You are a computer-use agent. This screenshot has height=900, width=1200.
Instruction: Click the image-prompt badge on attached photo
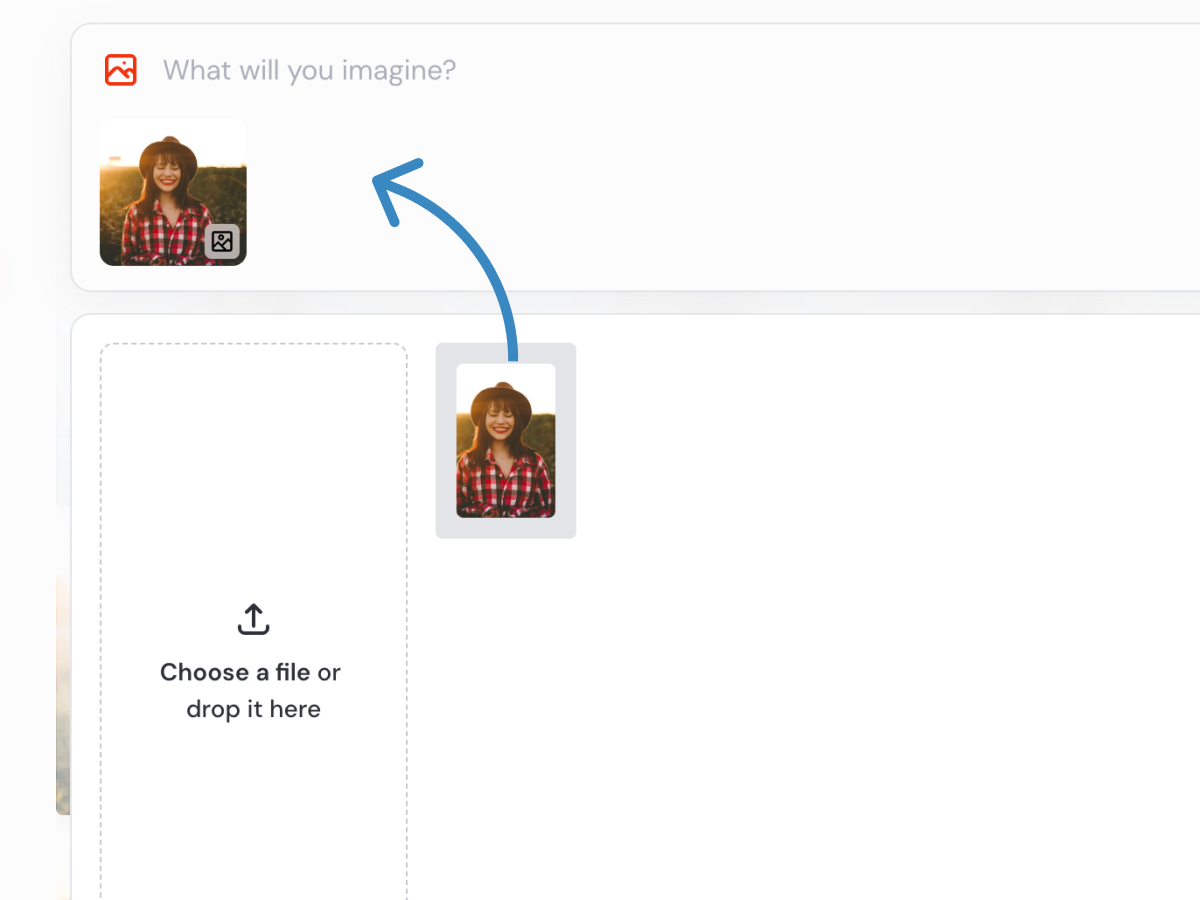[x=222, y=241]
